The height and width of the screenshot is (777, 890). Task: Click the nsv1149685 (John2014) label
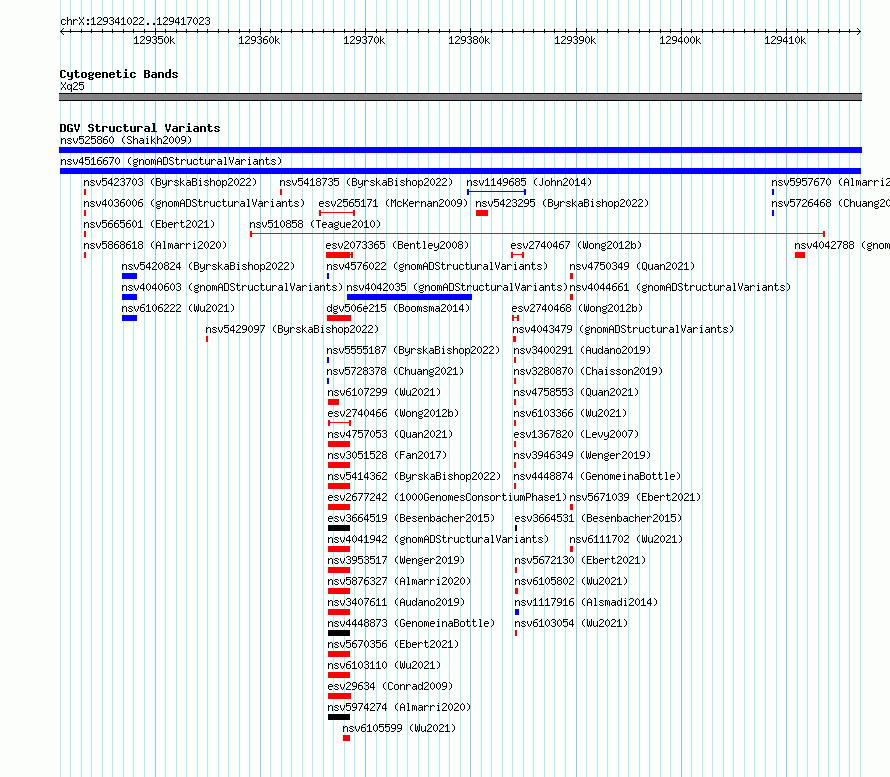(x=529, y=182)
